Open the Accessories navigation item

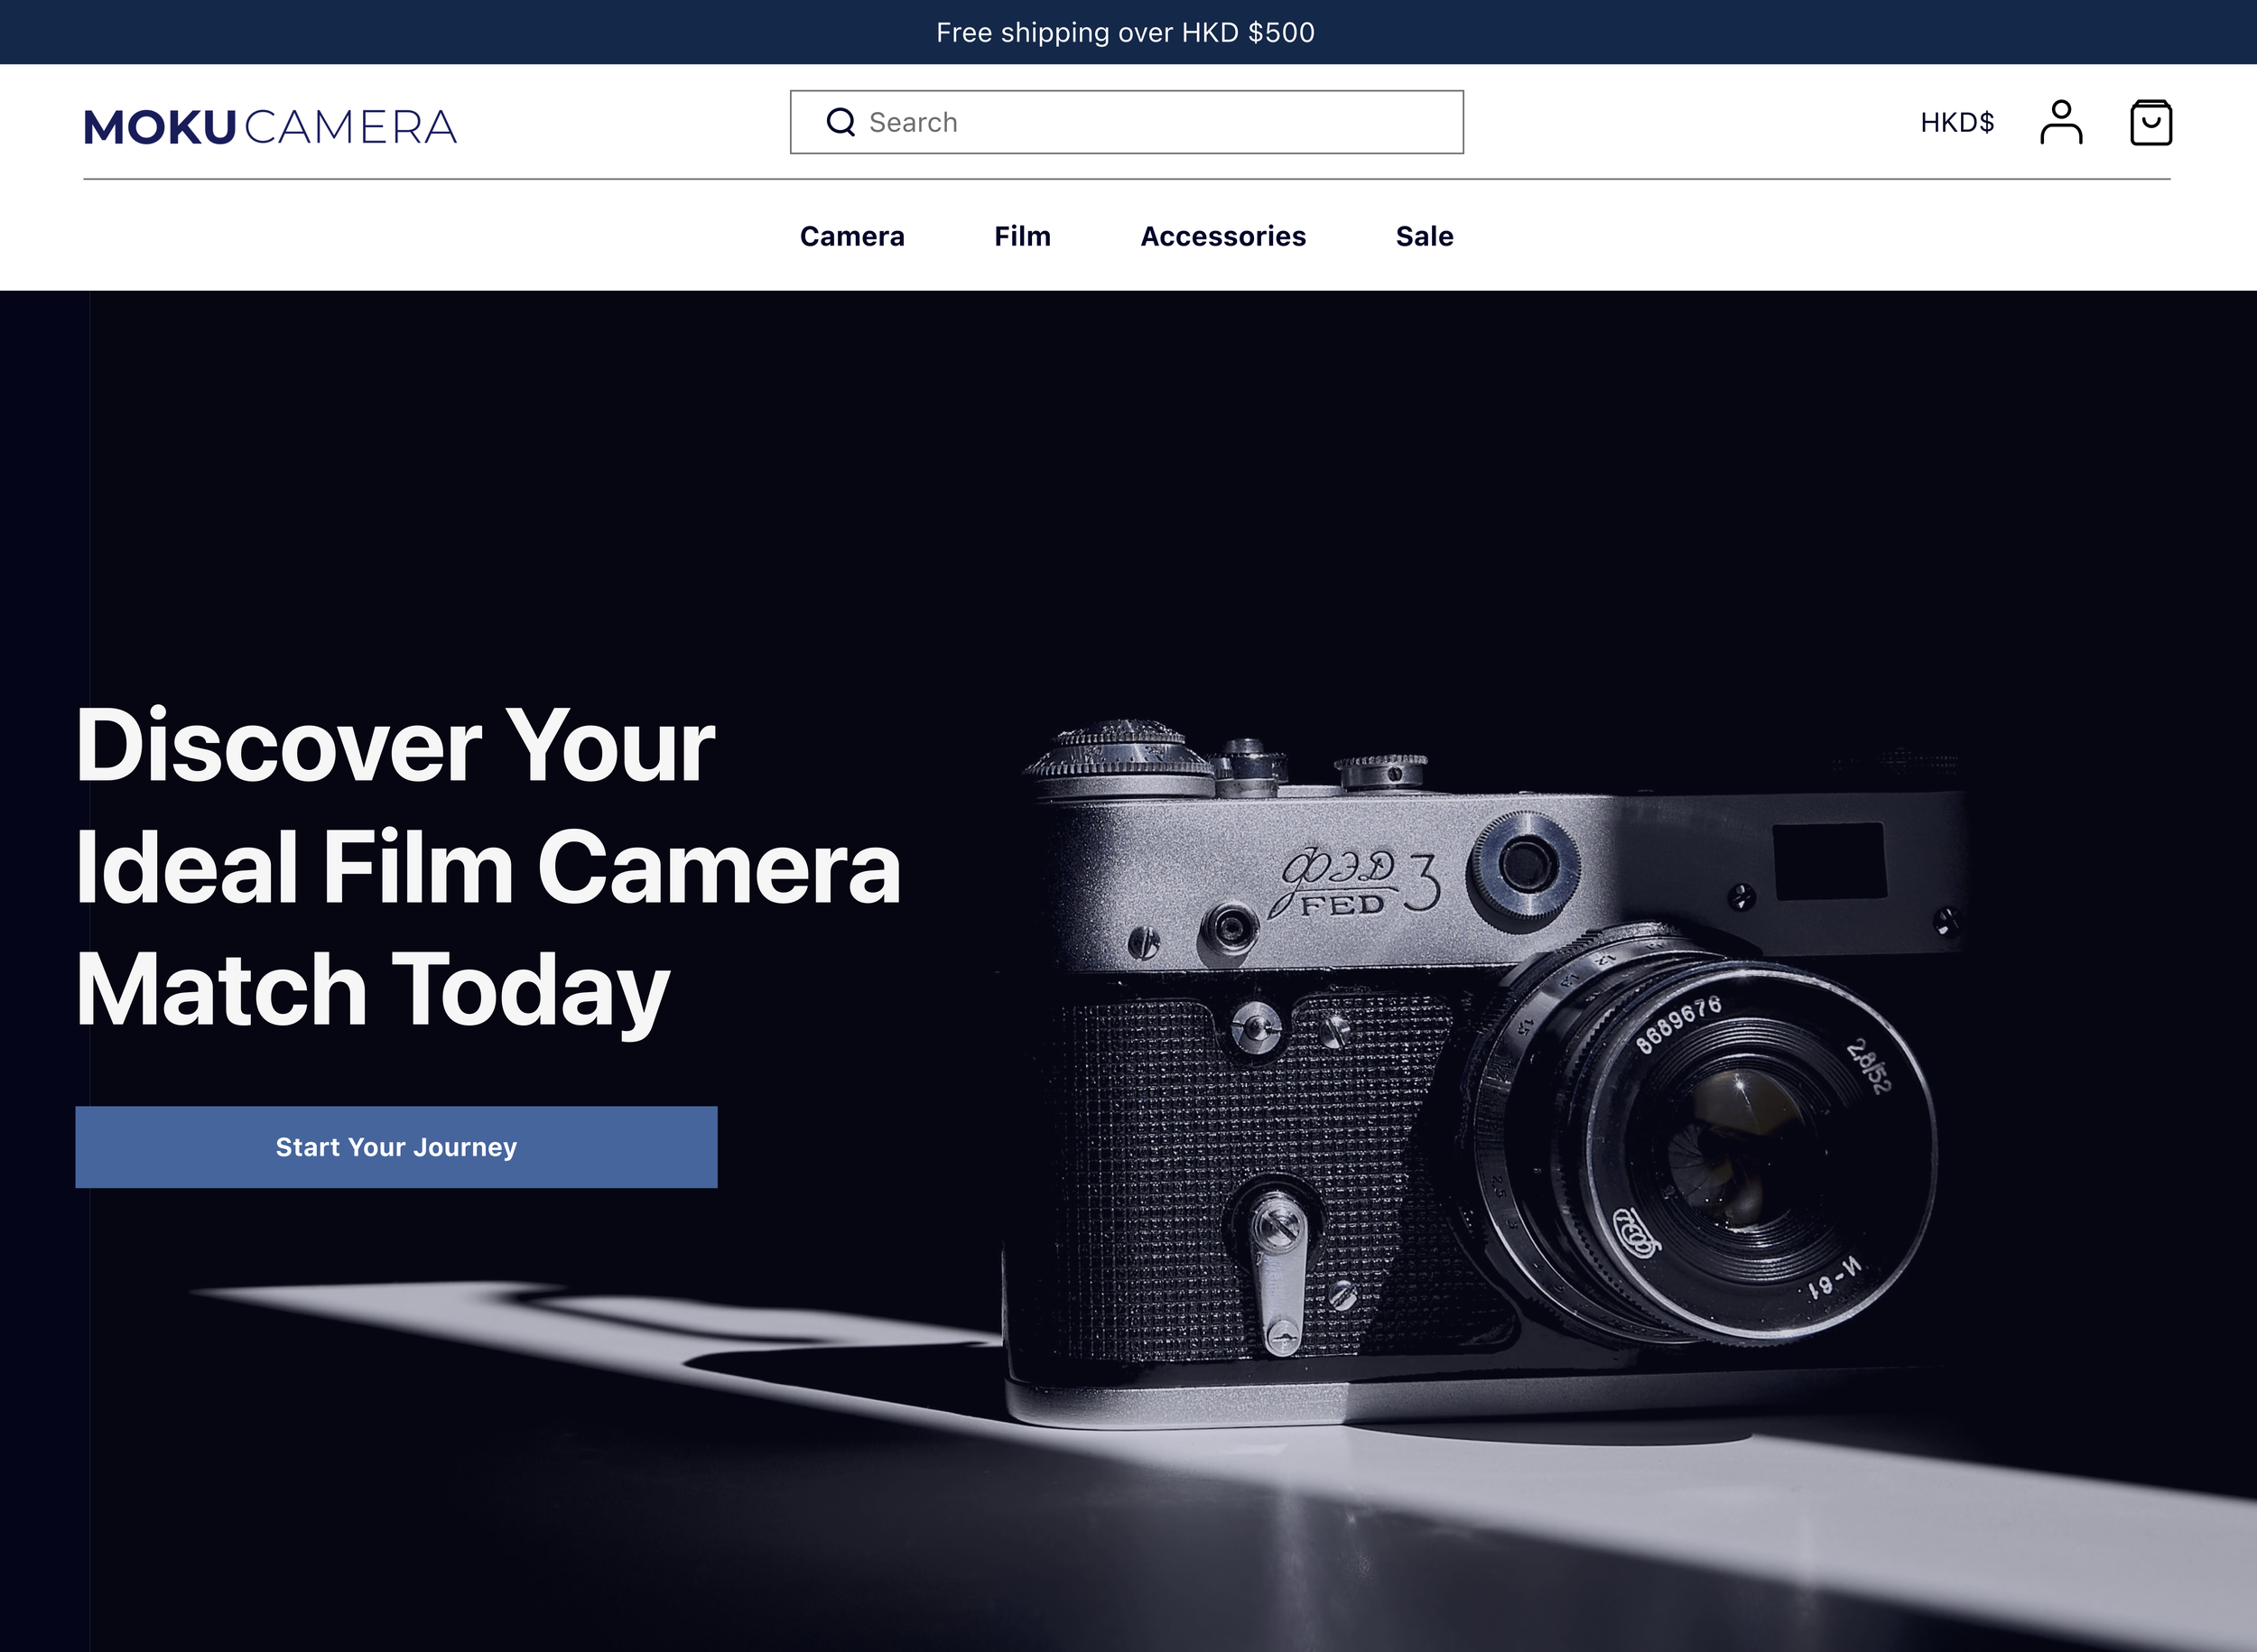point(1222,236)
